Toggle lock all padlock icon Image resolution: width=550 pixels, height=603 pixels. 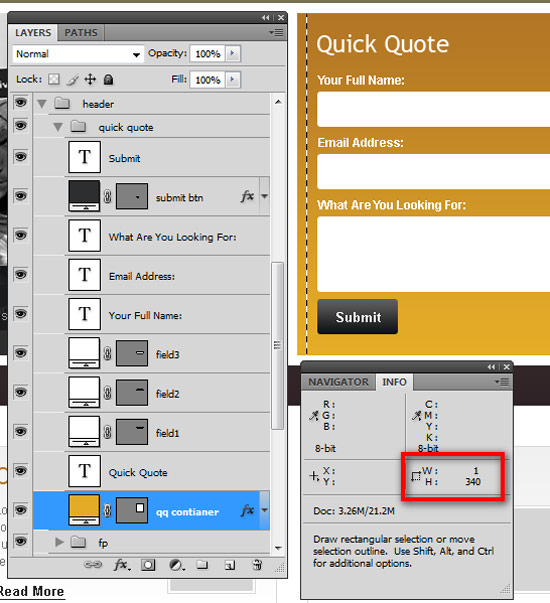point(108,80)
